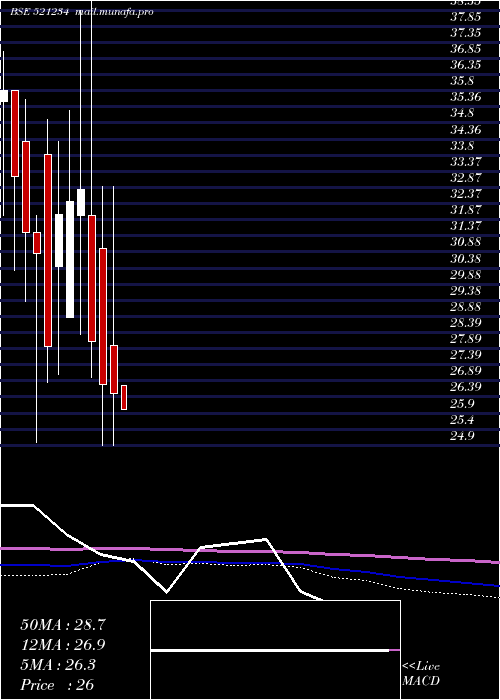Select the 31.37 price axis label
This screenshot has height=700, width=500.
(466, 226)
